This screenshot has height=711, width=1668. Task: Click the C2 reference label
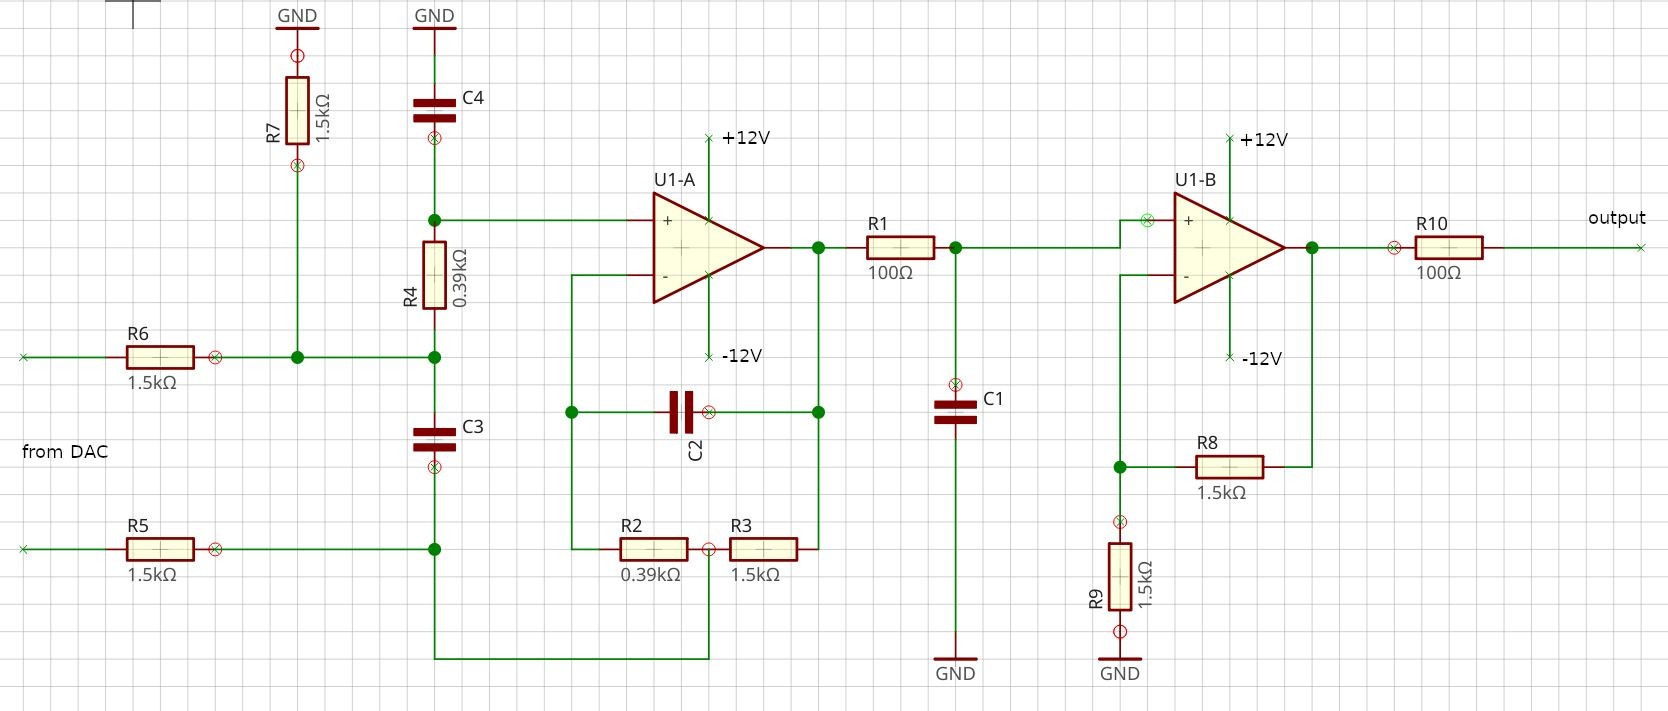pos(696,450)
